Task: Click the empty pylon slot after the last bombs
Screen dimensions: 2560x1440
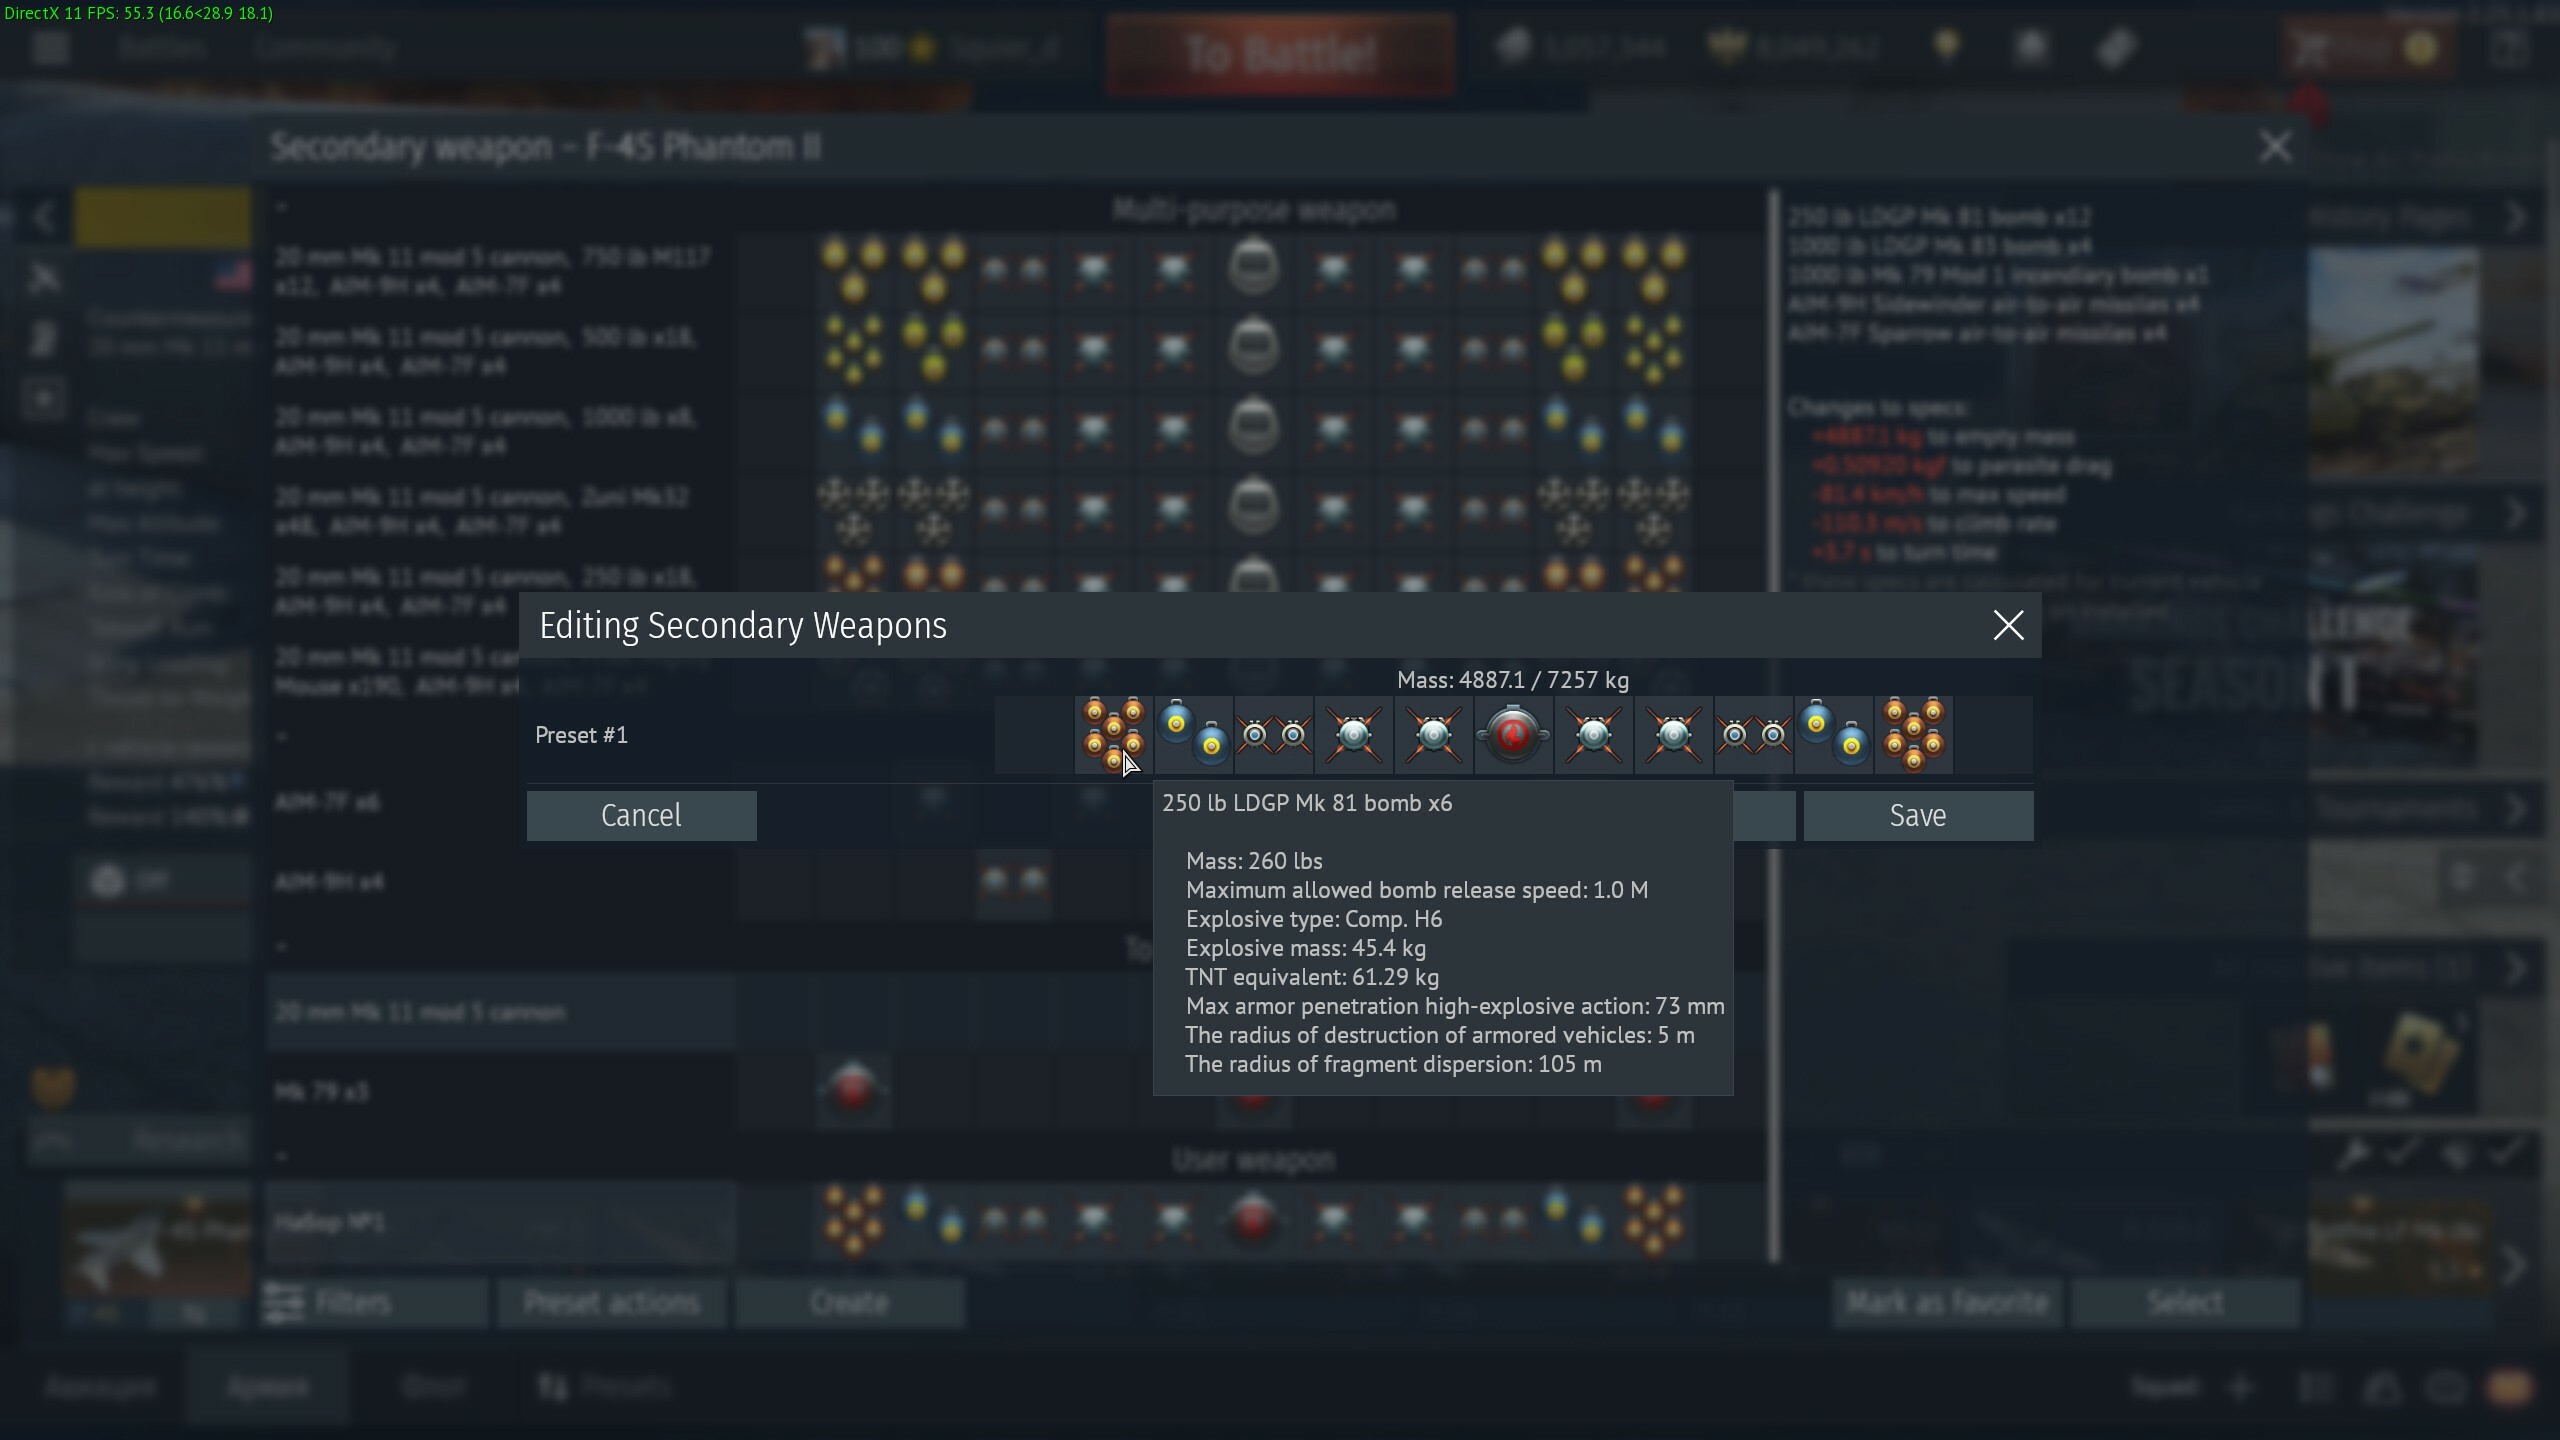Action: (1993, 735)
